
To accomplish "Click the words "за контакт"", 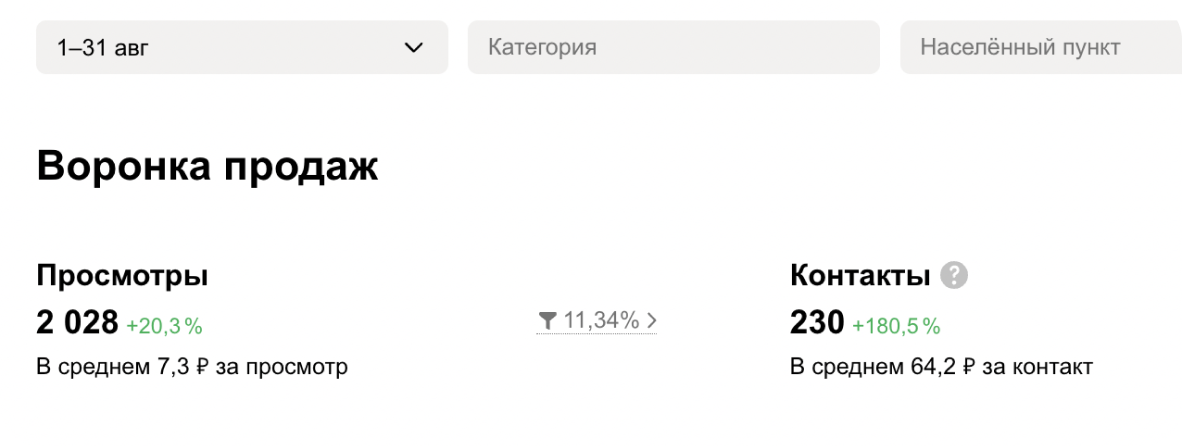I will 1038,367.
